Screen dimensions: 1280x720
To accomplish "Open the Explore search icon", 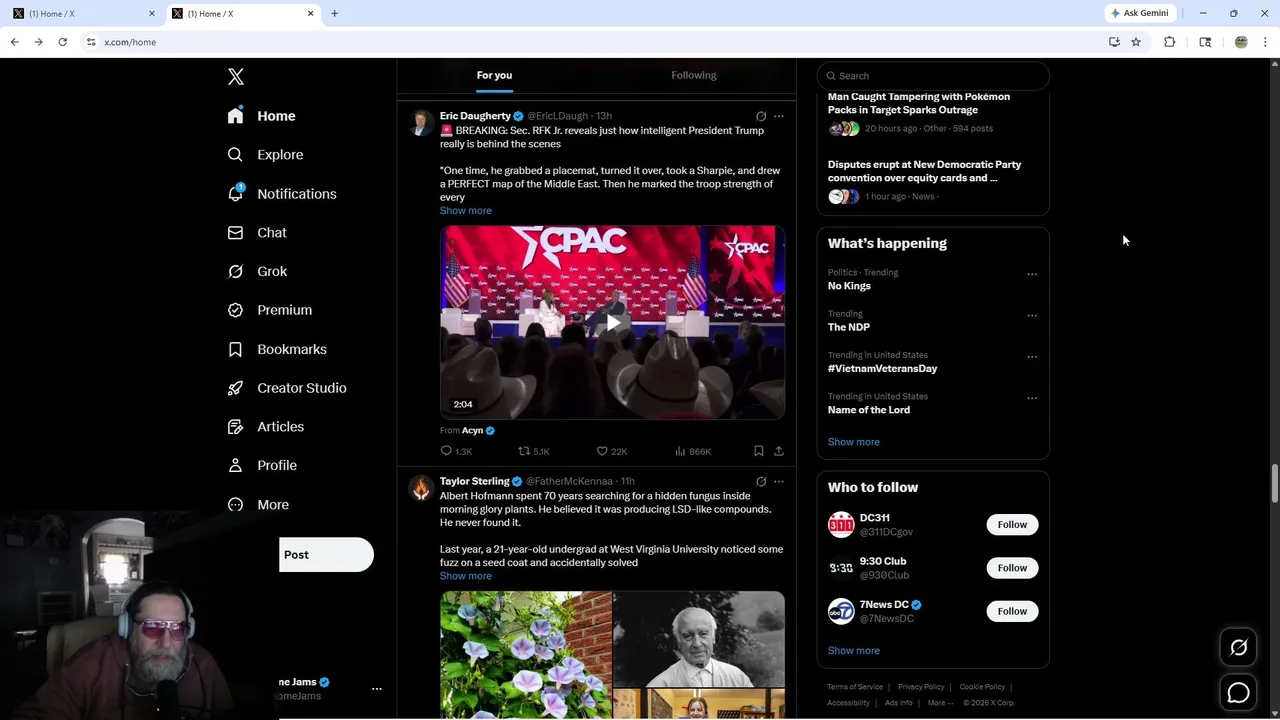I will 235,155.
